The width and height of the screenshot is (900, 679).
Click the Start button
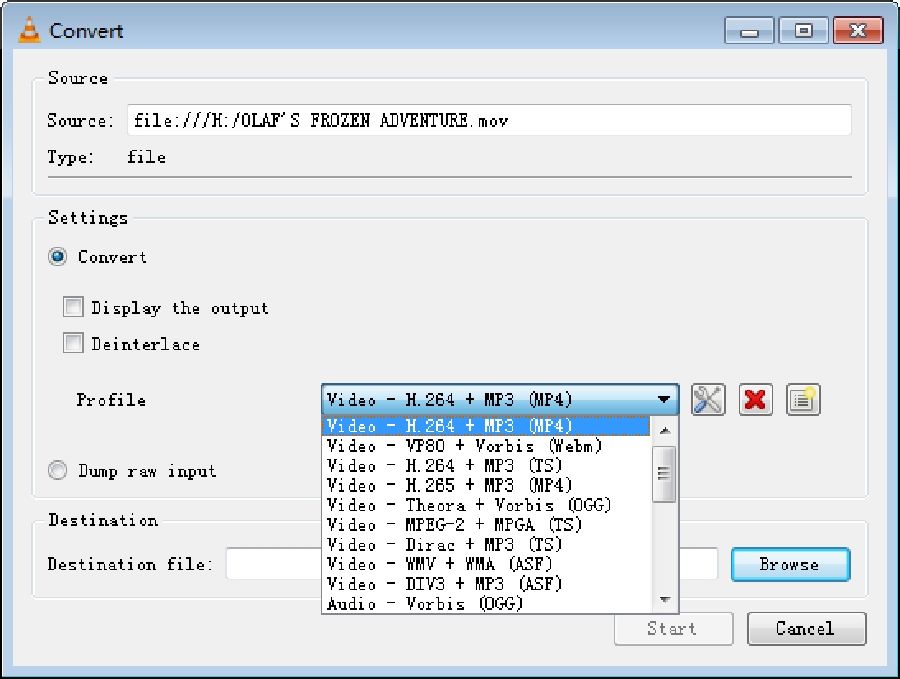point(673,628)
